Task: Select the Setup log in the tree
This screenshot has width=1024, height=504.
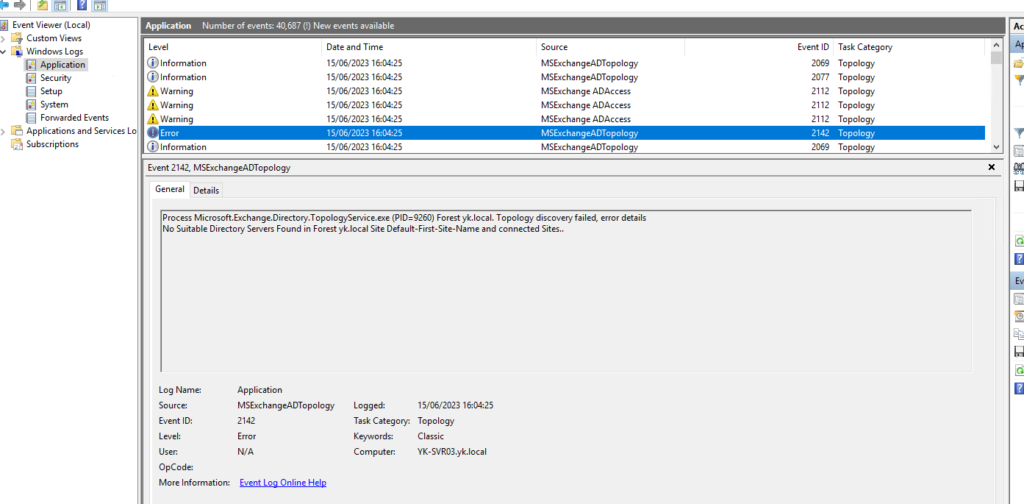Action: point(51,91)
